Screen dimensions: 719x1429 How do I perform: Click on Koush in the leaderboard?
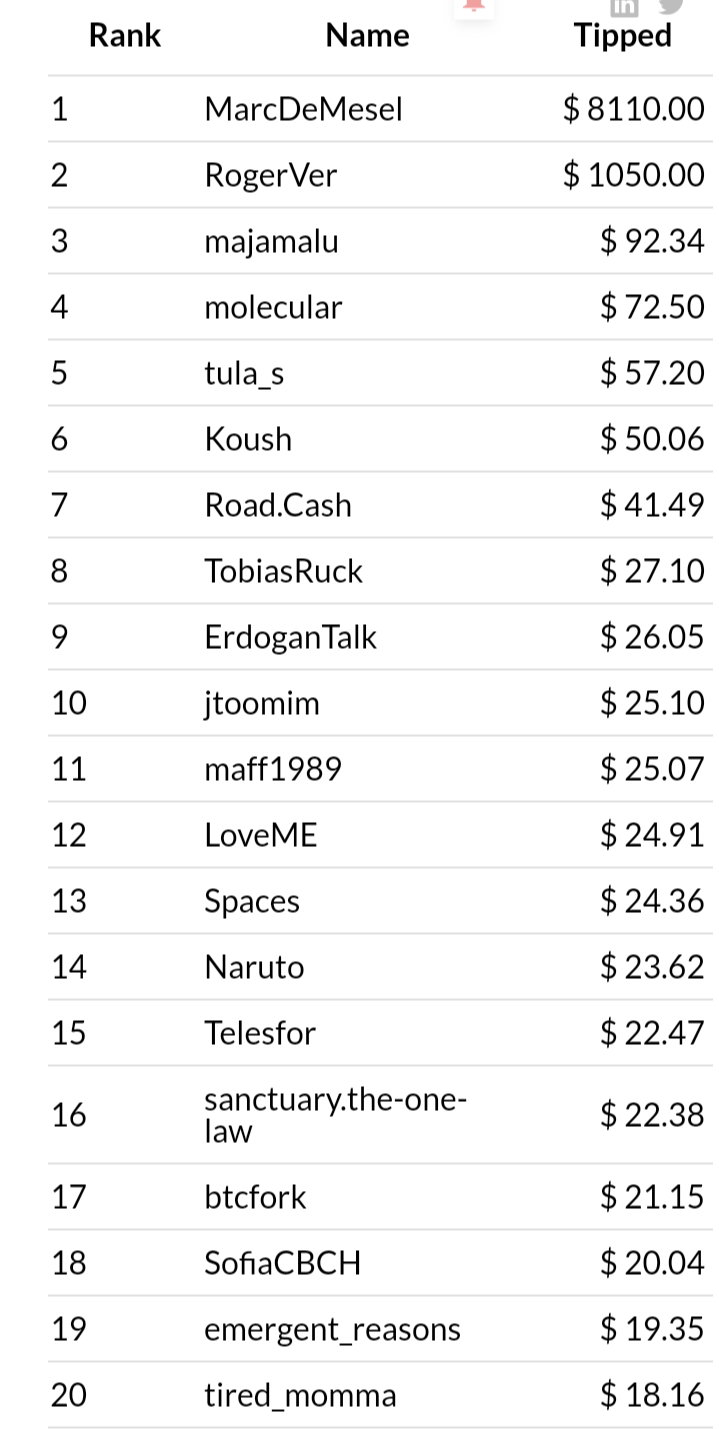pos(248,439)
